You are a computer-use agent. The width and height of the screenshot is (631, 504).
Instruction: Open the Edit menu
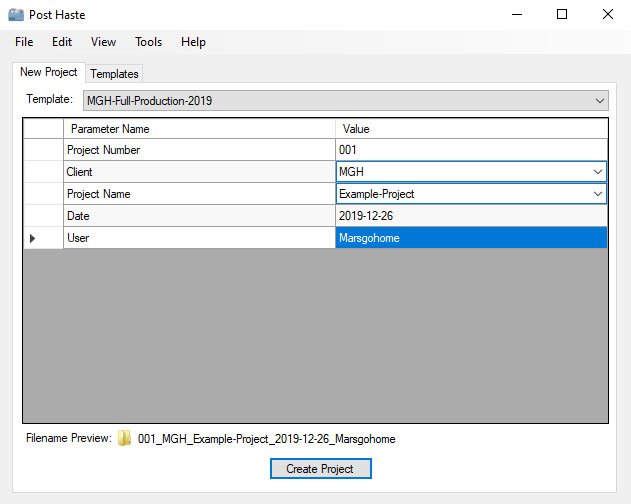click(x=62, y=42)
